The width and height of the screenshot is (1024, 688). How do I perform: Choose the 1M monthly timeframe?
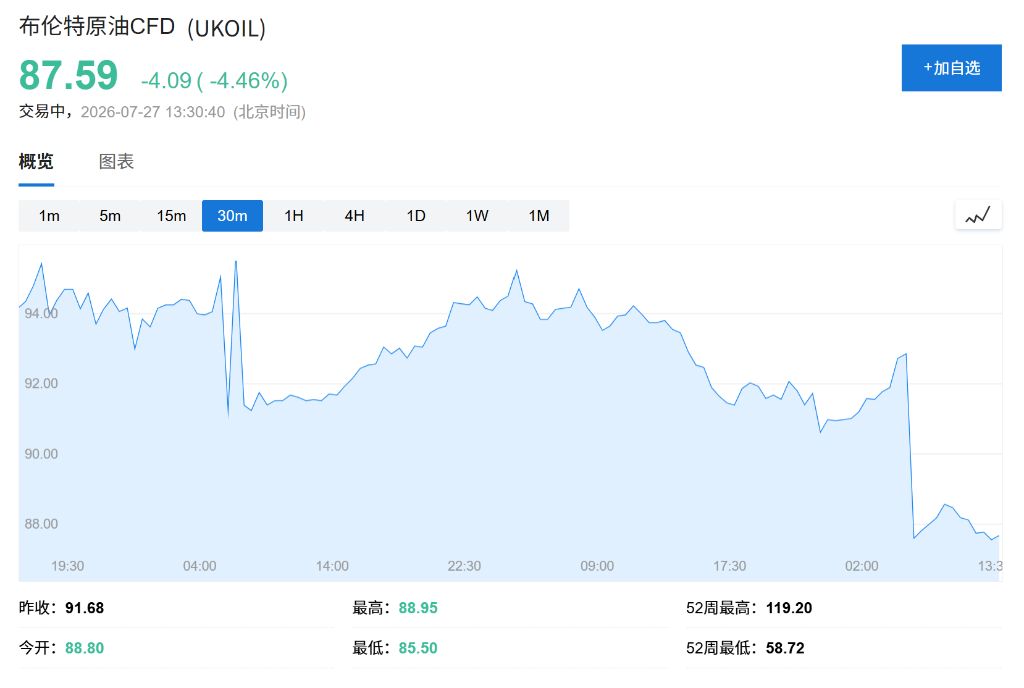click(539, 216)
